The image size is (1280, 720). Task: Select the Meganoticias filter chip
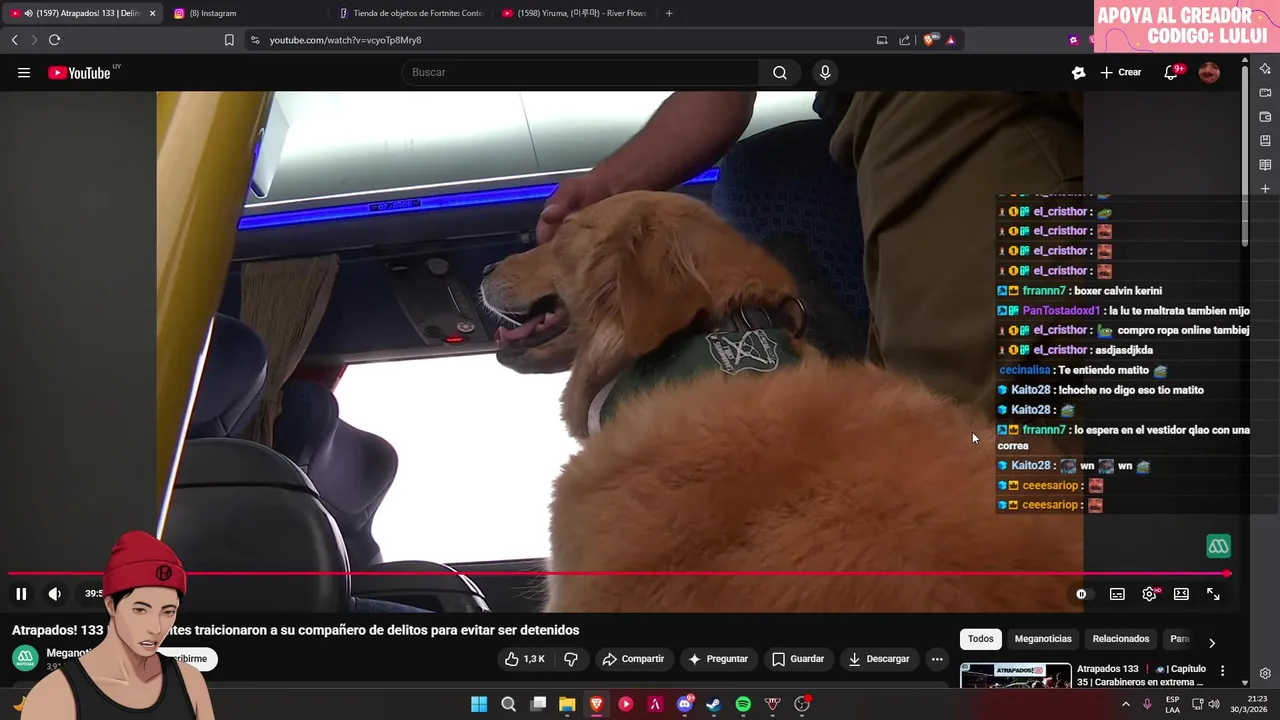pos(1043,639)
